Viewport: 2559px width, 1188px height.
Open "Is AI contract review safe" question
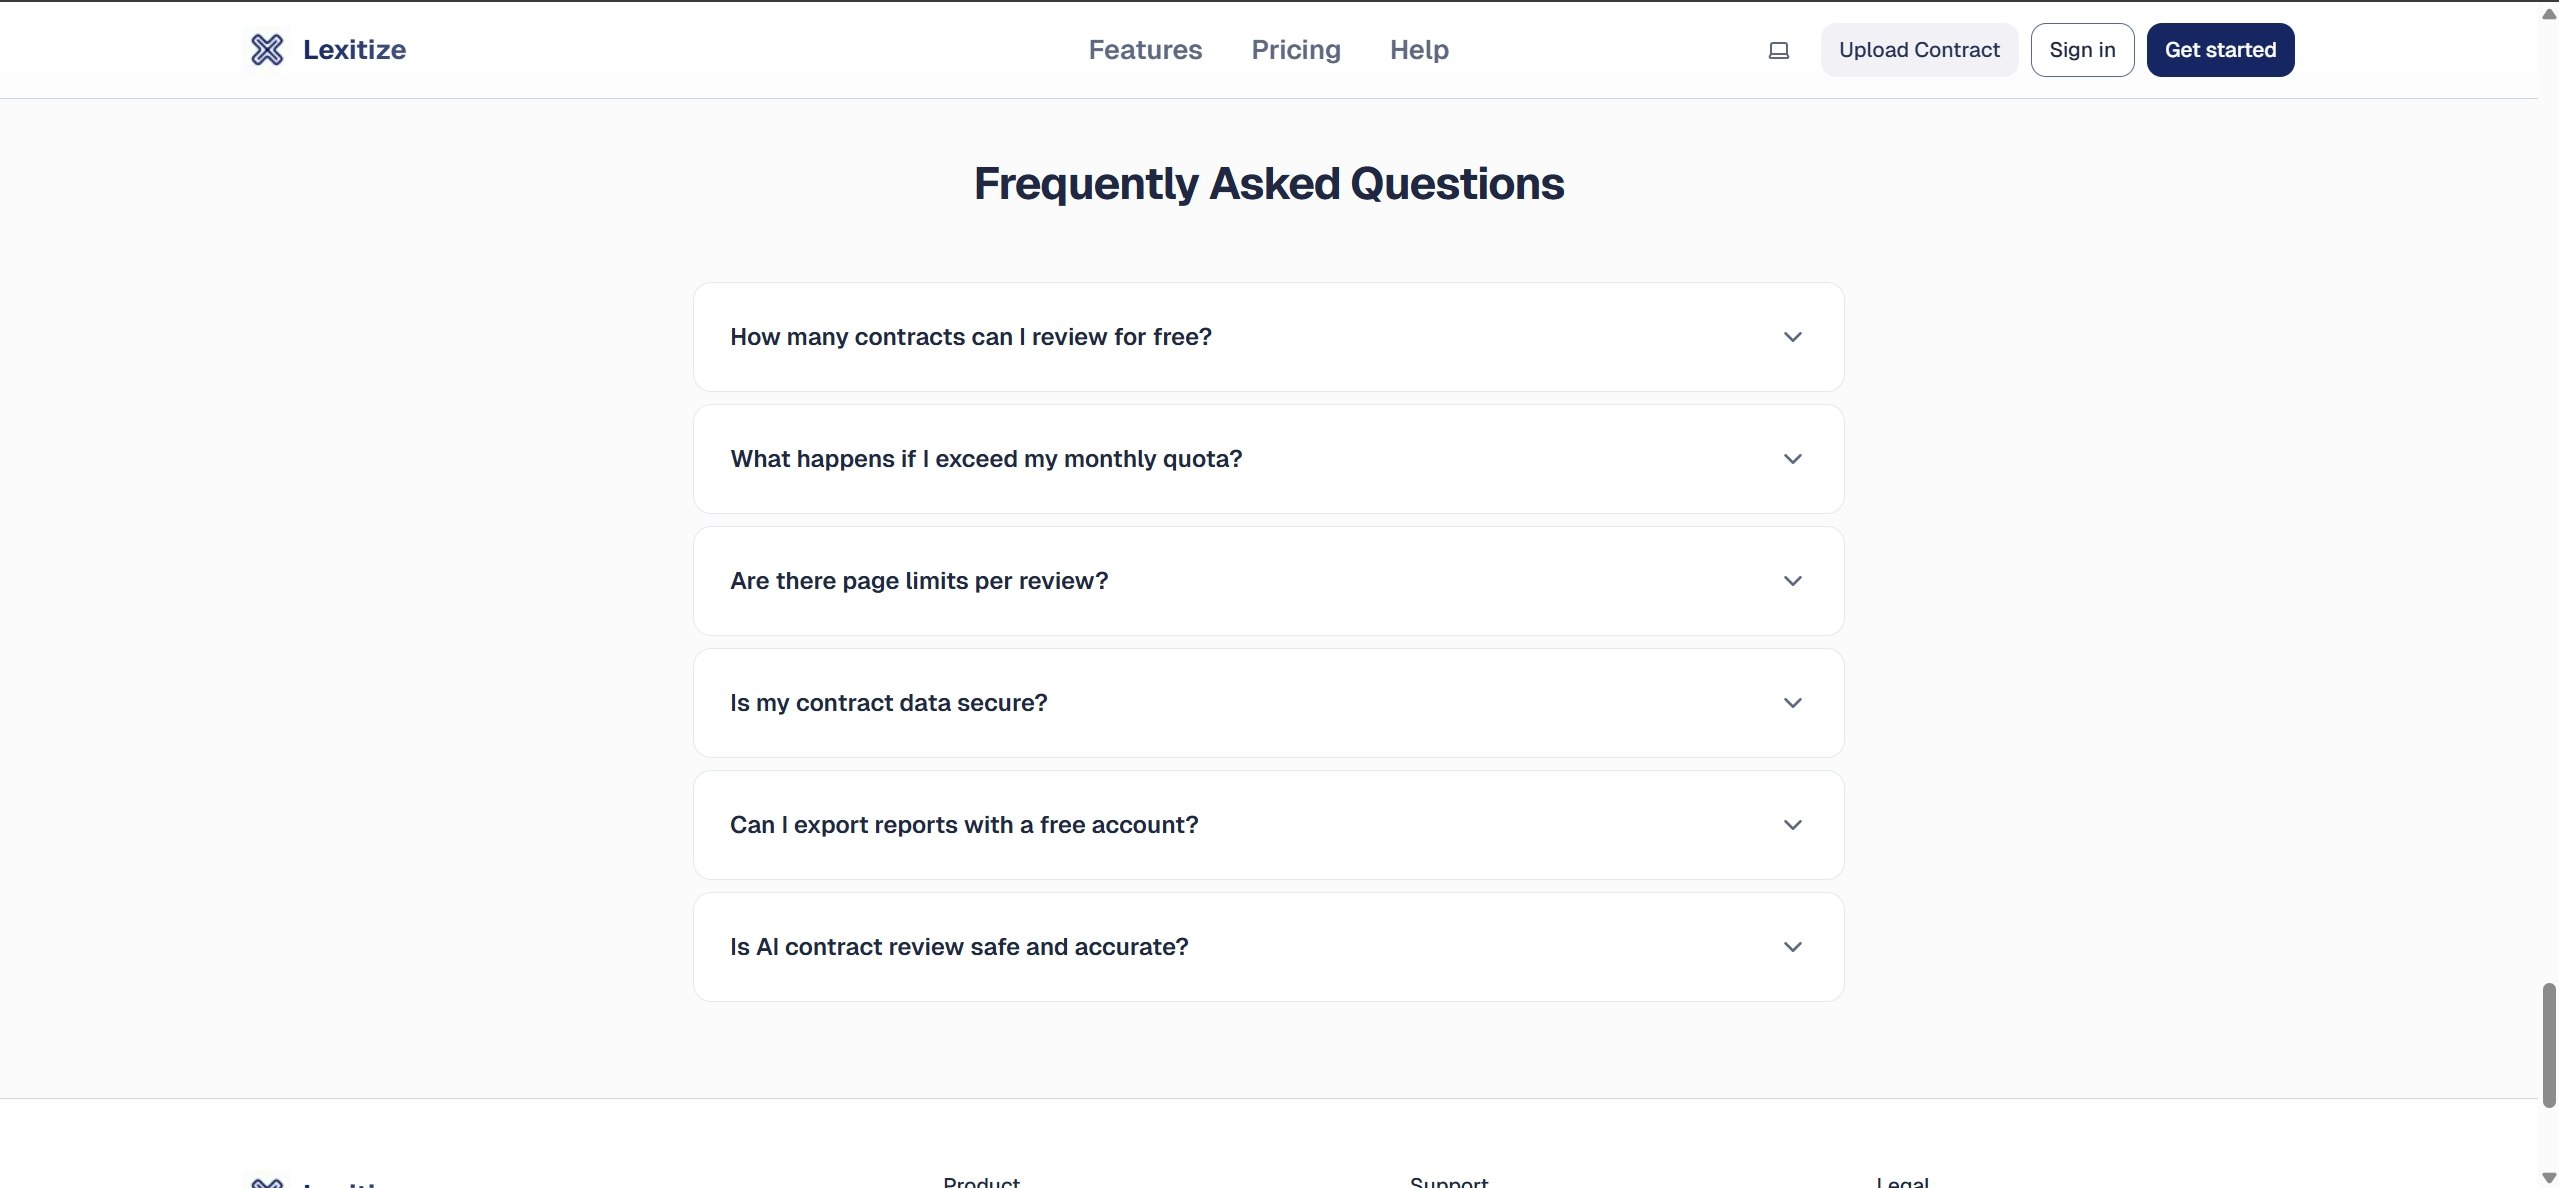tap(958, 947)
